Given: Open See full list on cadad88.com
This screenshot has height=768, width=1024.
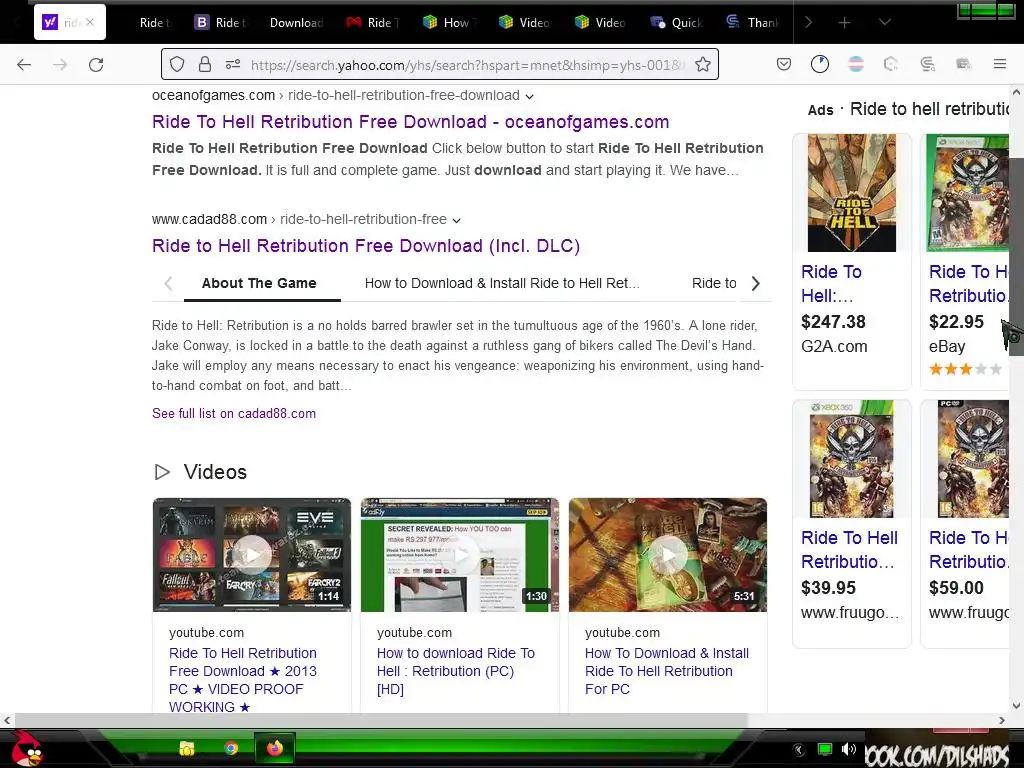Looking at the screenshot, I should [234, 413].
